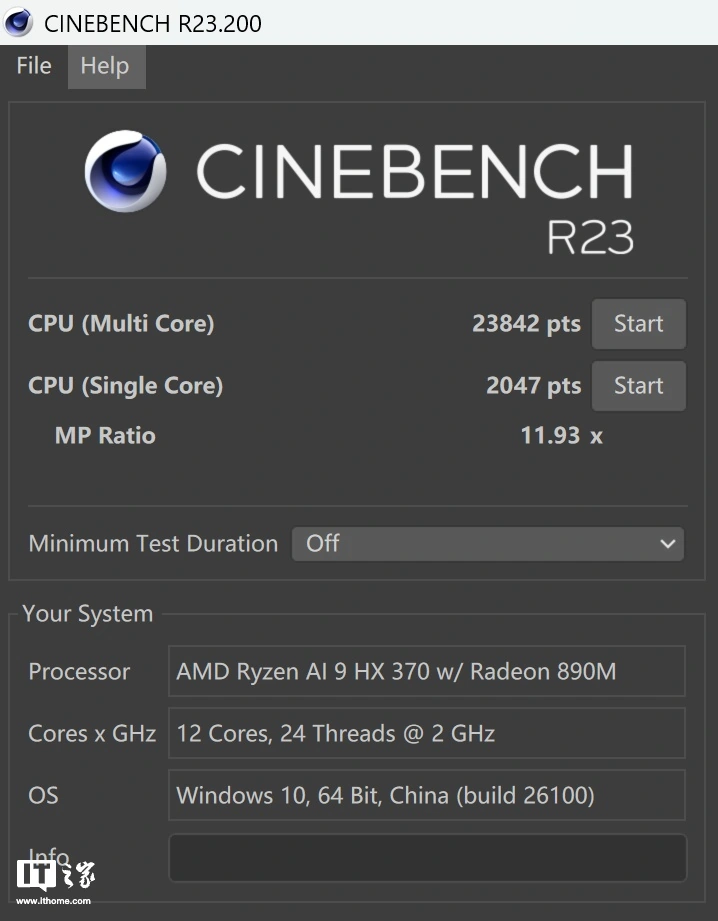Viewport: 718px width, 921px height.
Task: Click the MP Ratio value 11.93 x
Action: pyautogui.click(x=561, y=435)
